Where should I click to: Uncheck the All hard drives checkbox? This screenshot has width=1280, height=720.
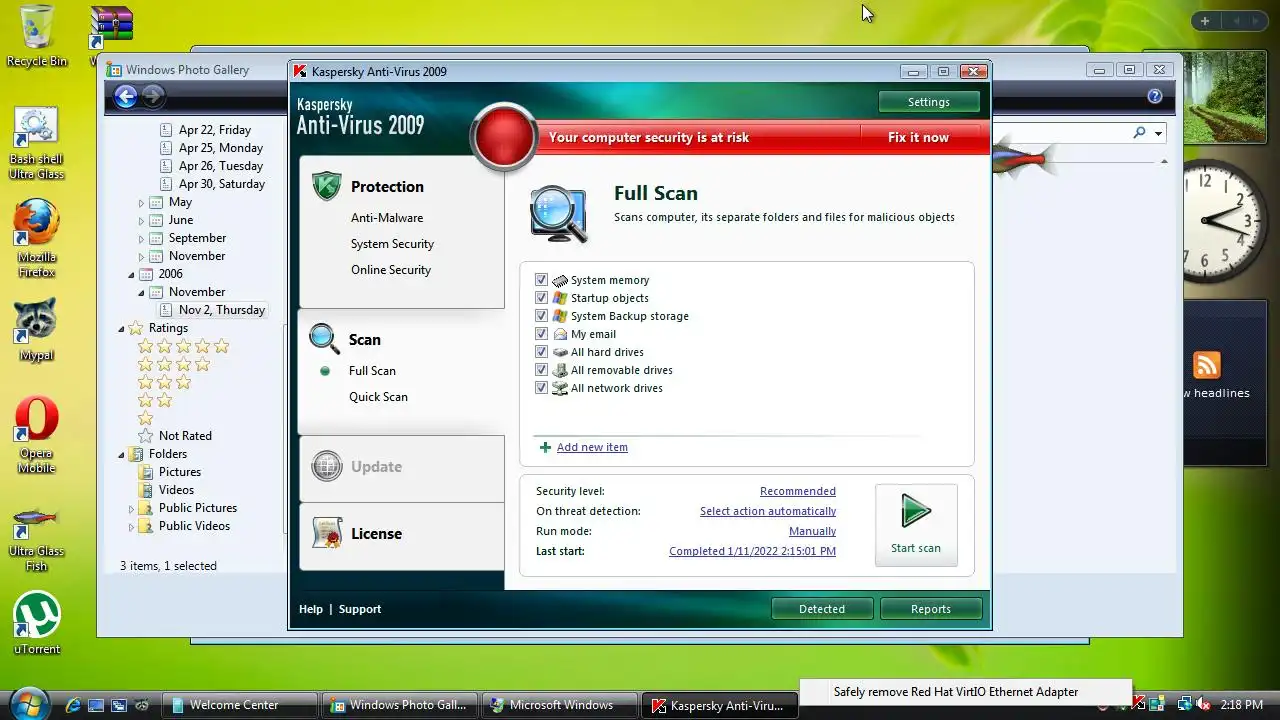point(542,352)
